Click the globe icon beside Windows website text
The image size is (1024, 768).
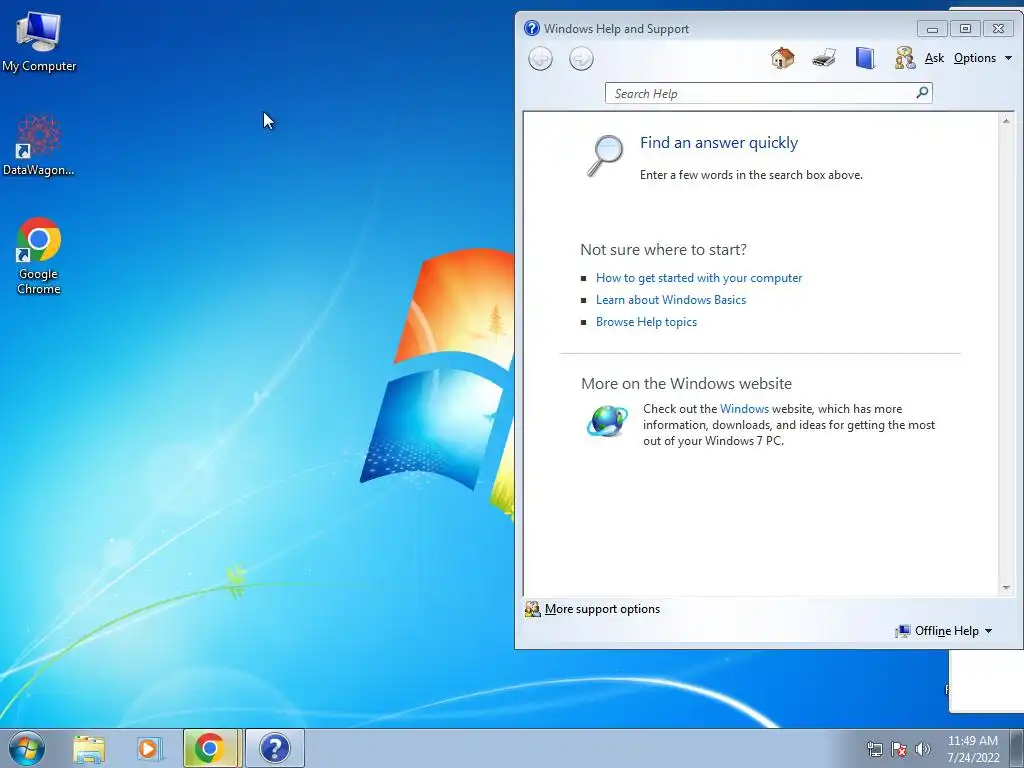click(x=607, y=421)
